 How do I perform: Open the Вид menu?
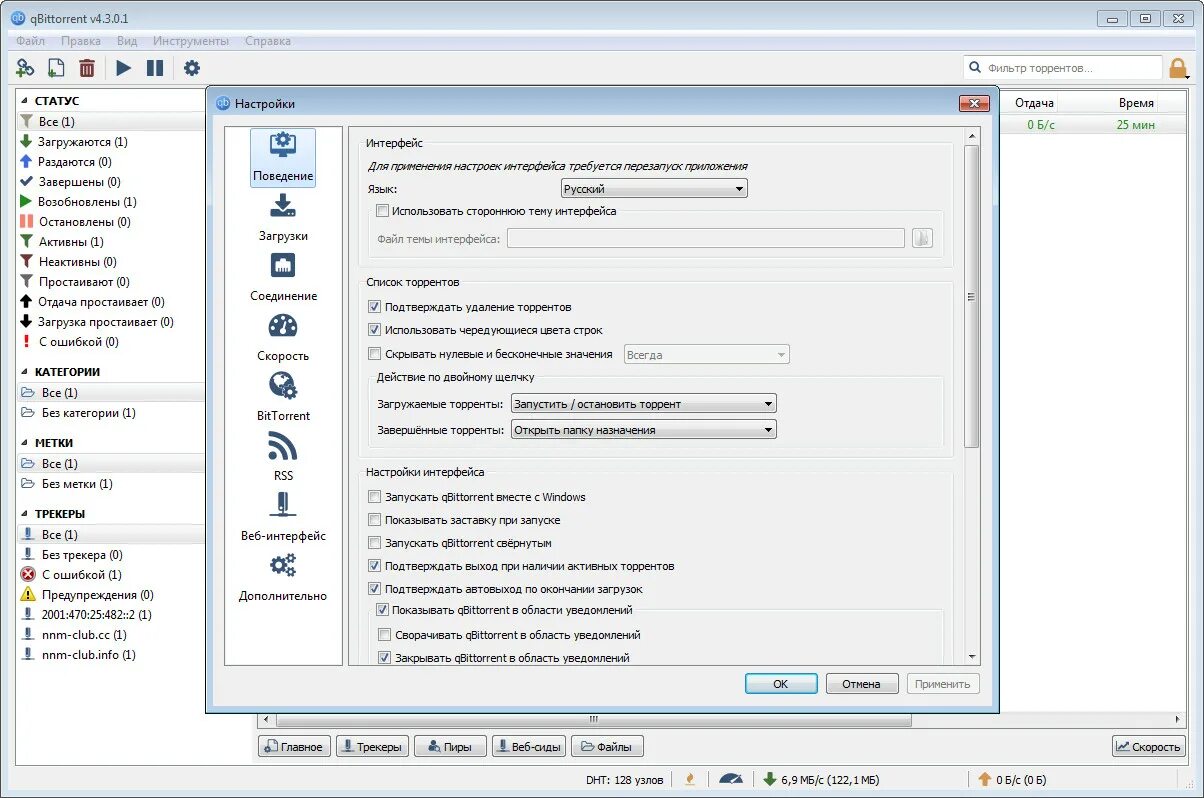127,41
